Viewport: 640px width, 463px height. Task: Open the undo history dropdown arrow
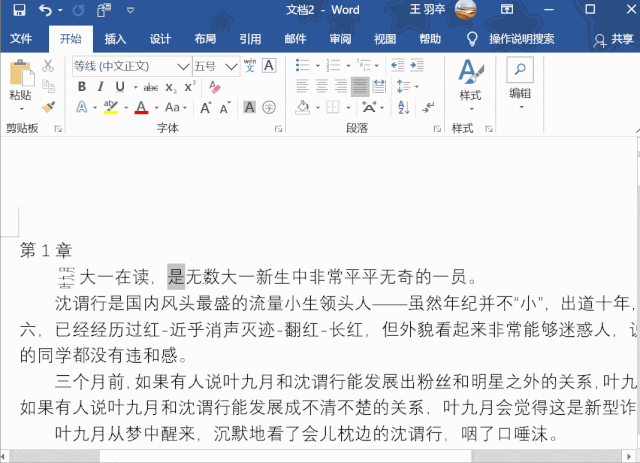click(60, 10)
